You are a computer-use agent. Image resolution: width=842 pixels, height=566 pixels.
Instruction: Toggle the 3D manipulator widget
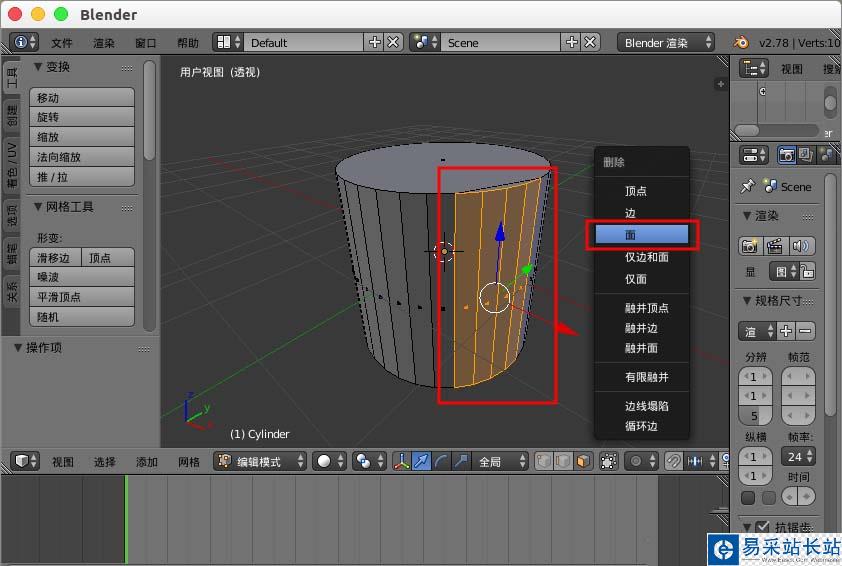(401, 461)
